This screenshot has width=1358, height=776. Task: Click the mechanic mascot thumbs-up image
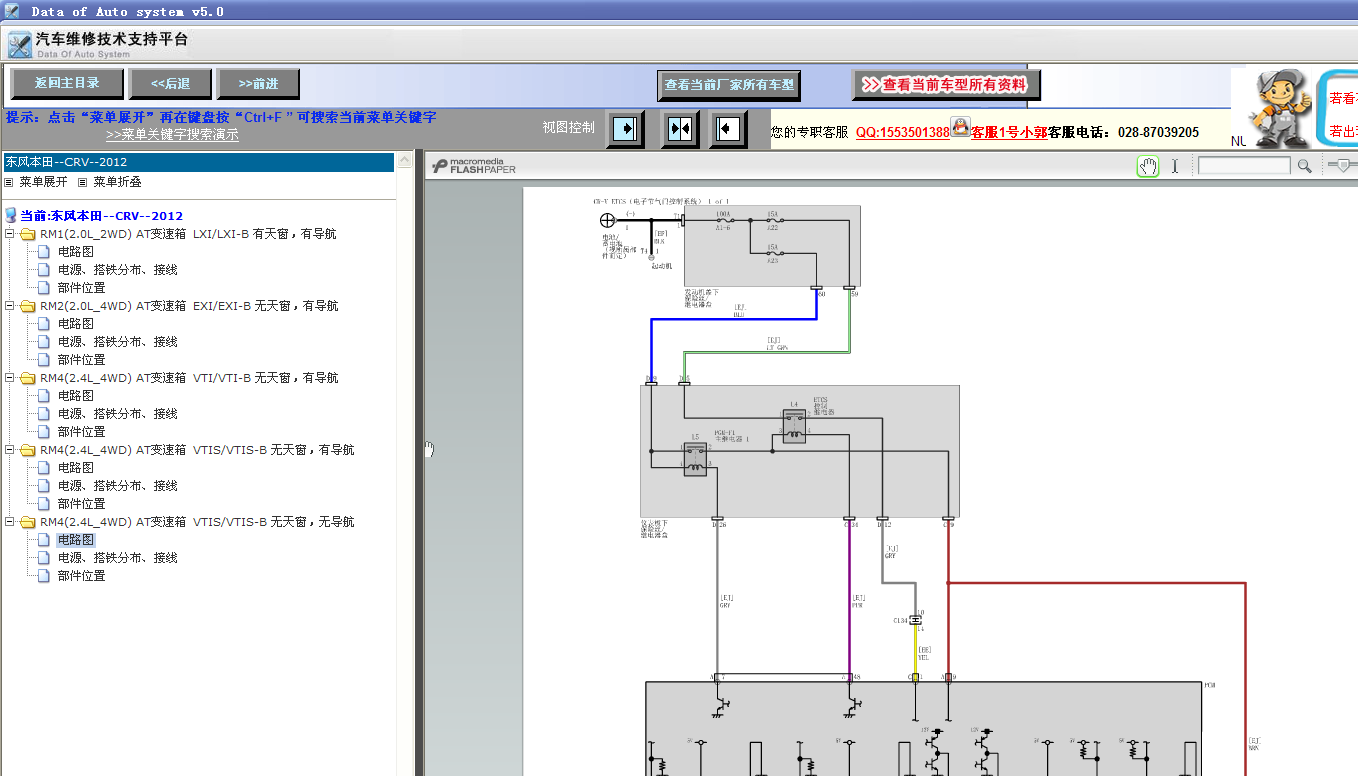(1280, 107)
